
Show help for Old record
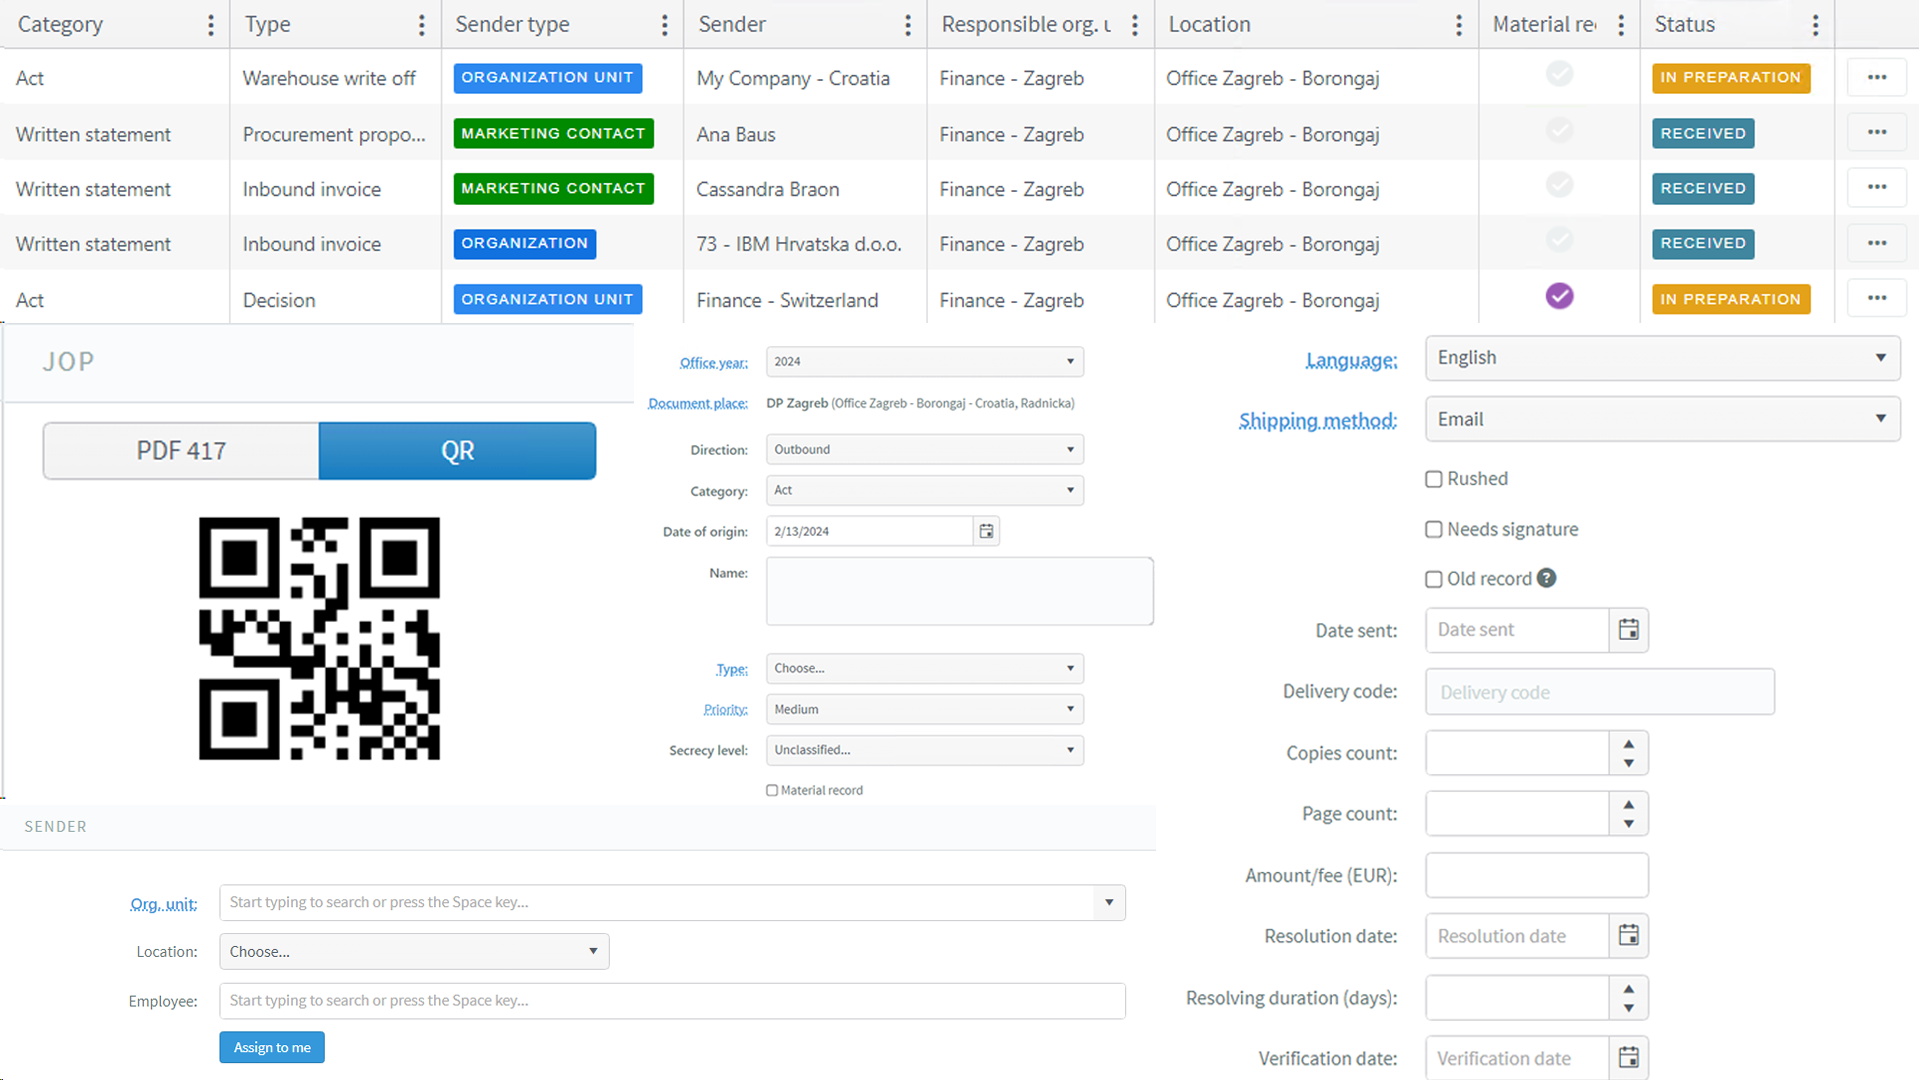coord(1547,578)
